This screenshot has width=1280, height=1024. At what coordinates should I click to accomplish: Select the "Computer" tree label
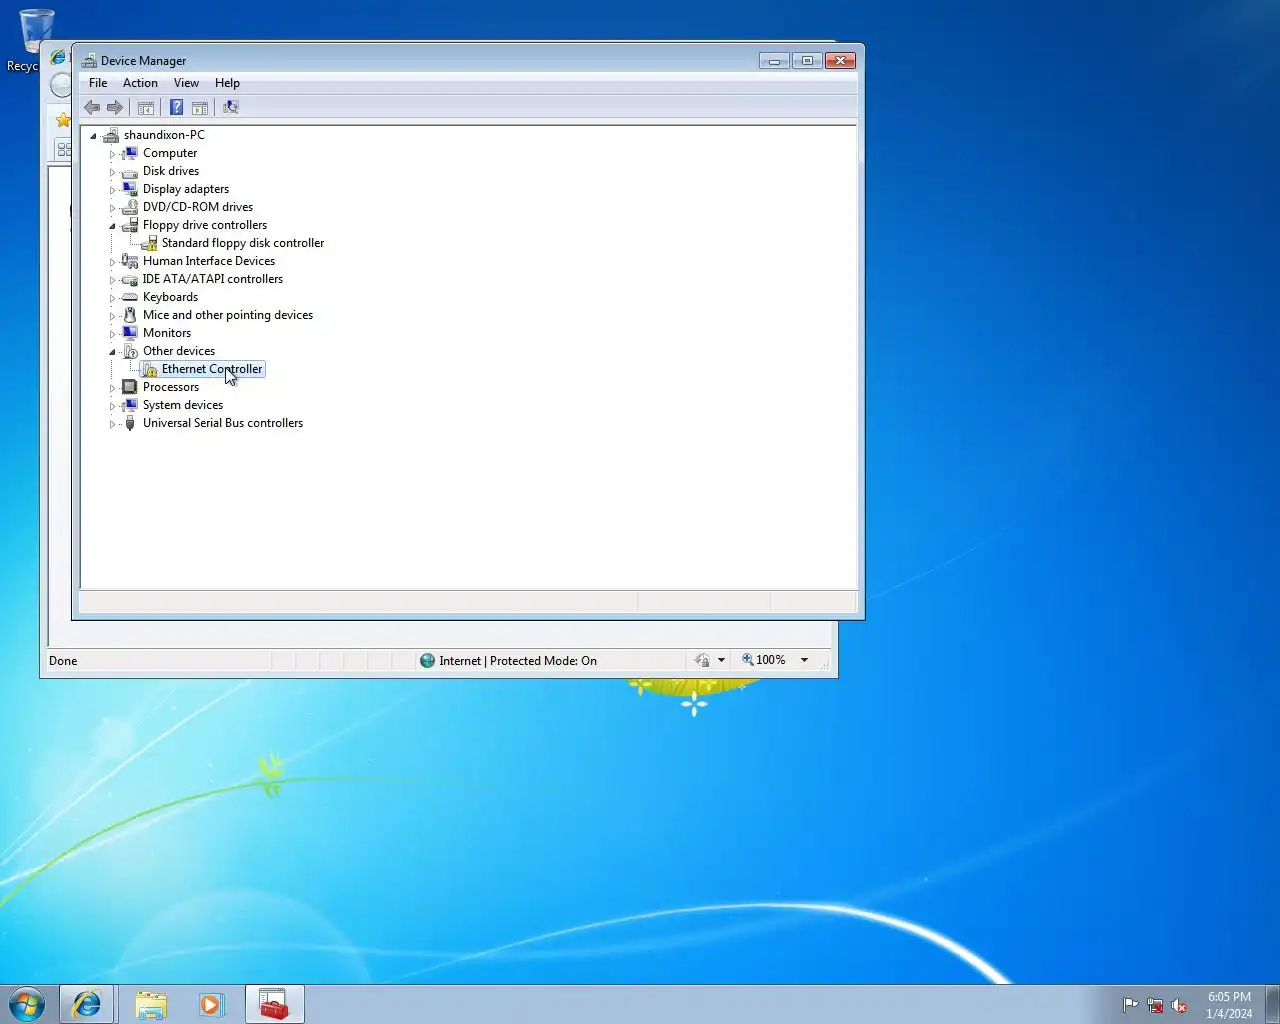(170, 153)
